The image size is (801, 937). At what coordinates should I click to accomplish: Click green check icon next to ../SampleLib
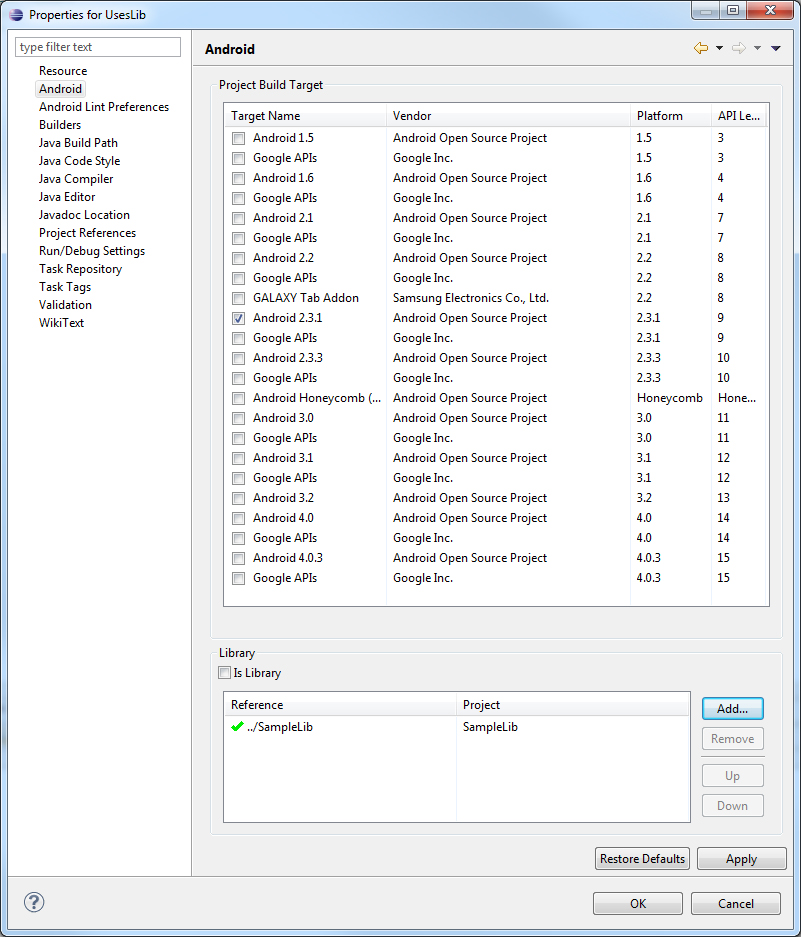[237, 727]
